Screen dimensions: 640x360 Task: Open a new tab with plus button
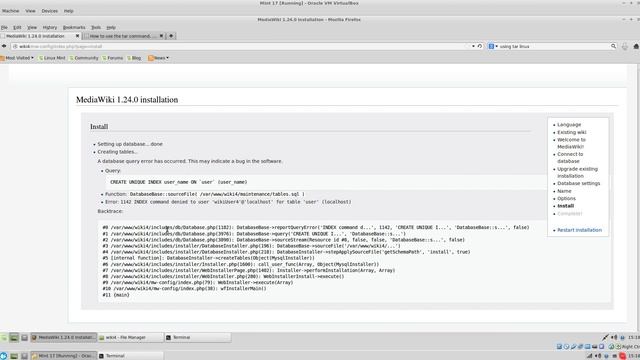coord(171,36)
